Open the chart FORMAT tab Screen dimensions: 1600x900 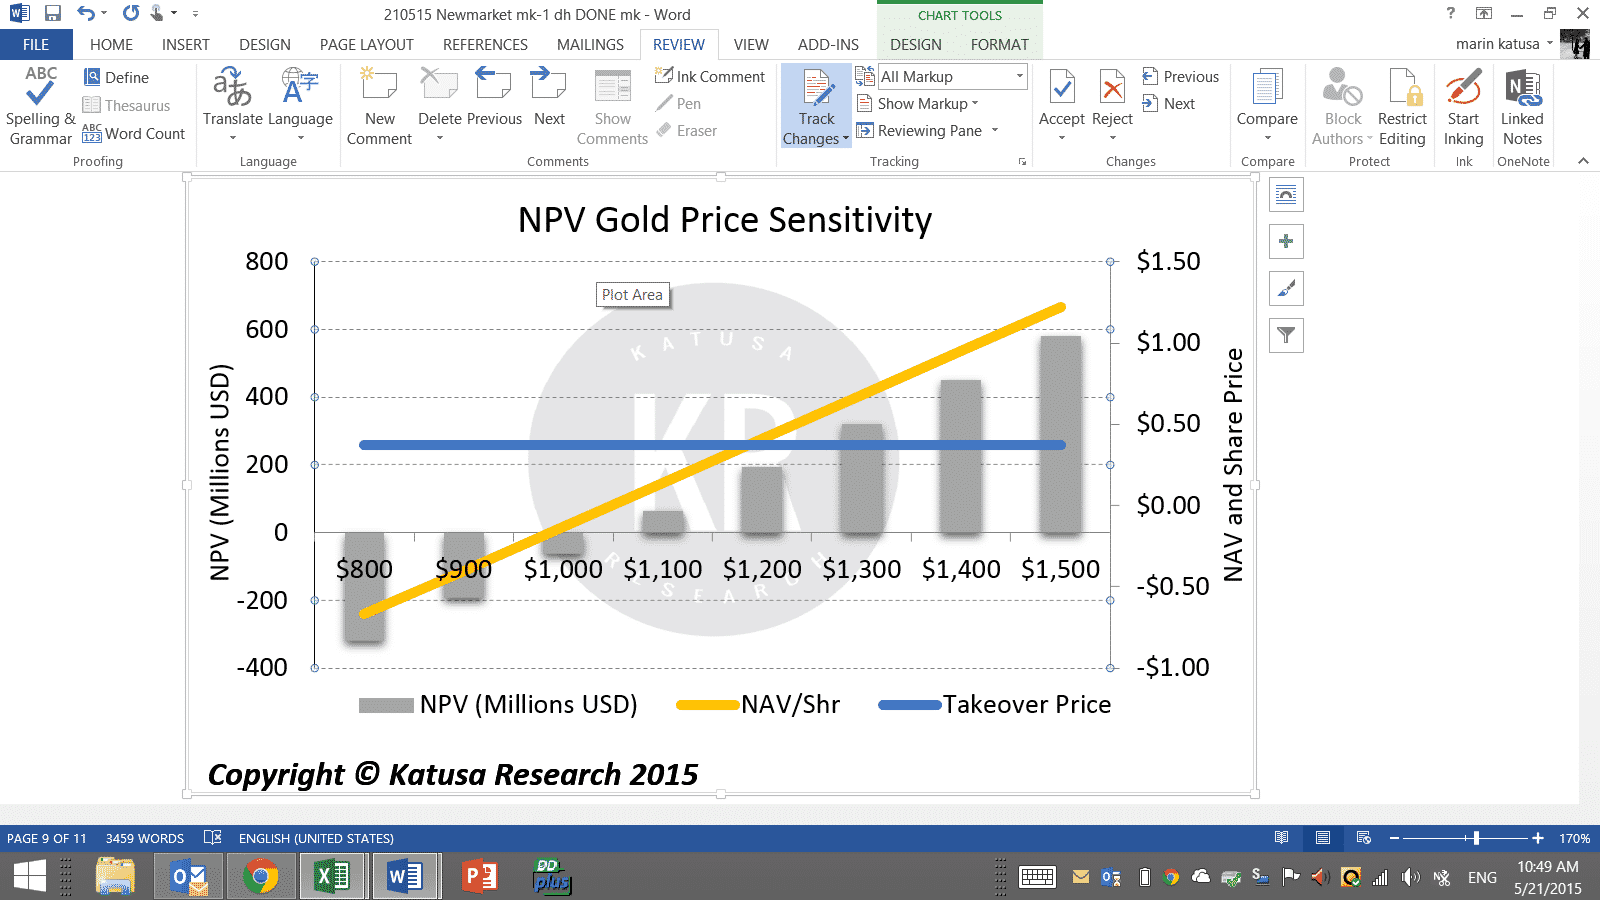tap(999, 45)
